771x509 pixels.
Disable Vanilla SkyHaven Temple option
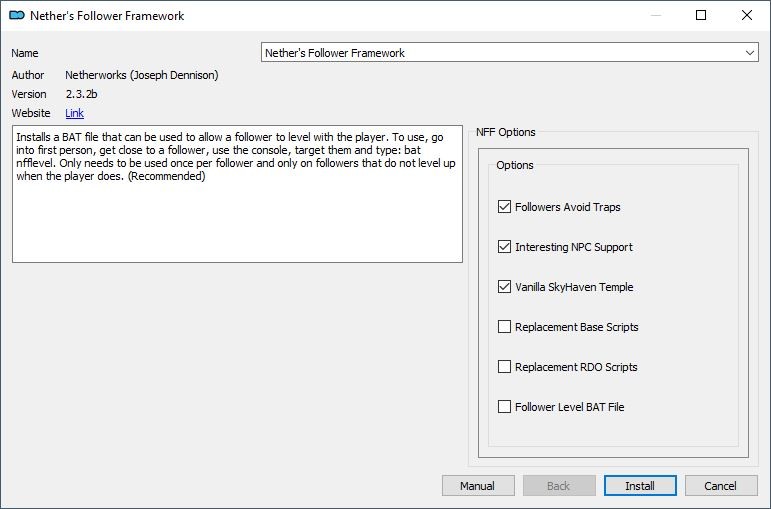[x=504, y=286]
